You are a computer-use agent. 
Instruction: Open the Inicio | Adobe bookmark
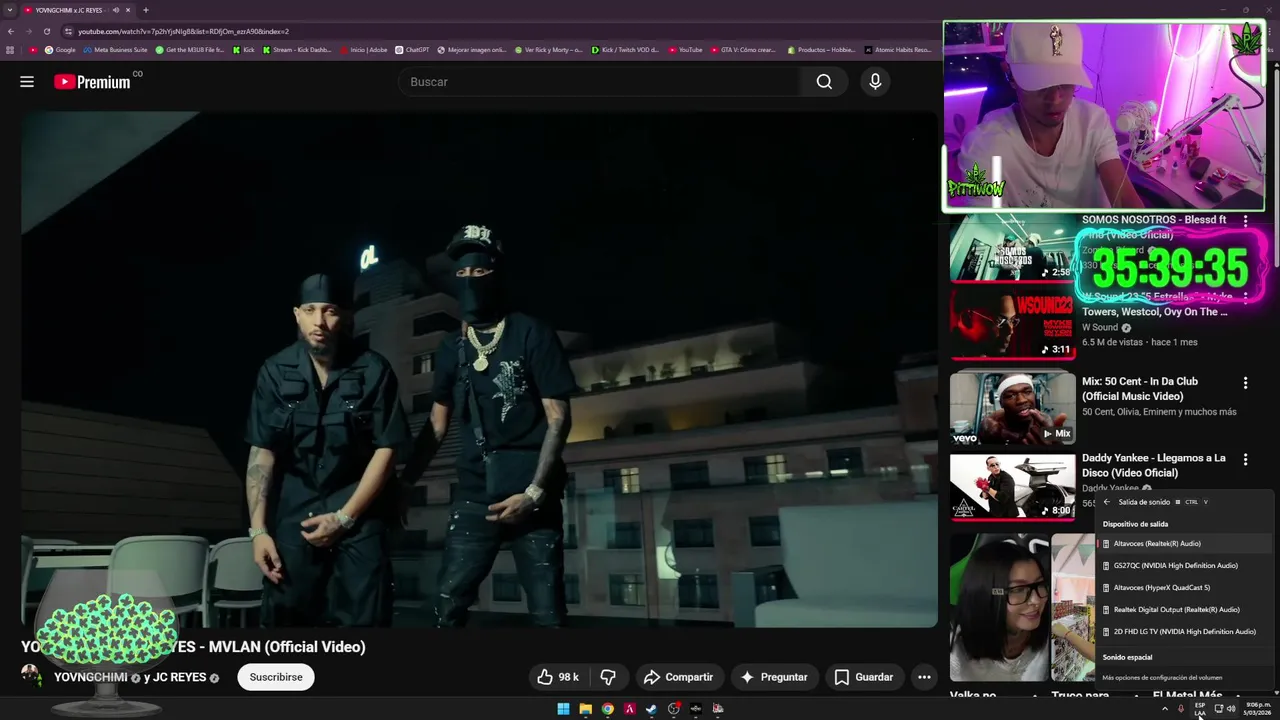click(x=364, y=49)
